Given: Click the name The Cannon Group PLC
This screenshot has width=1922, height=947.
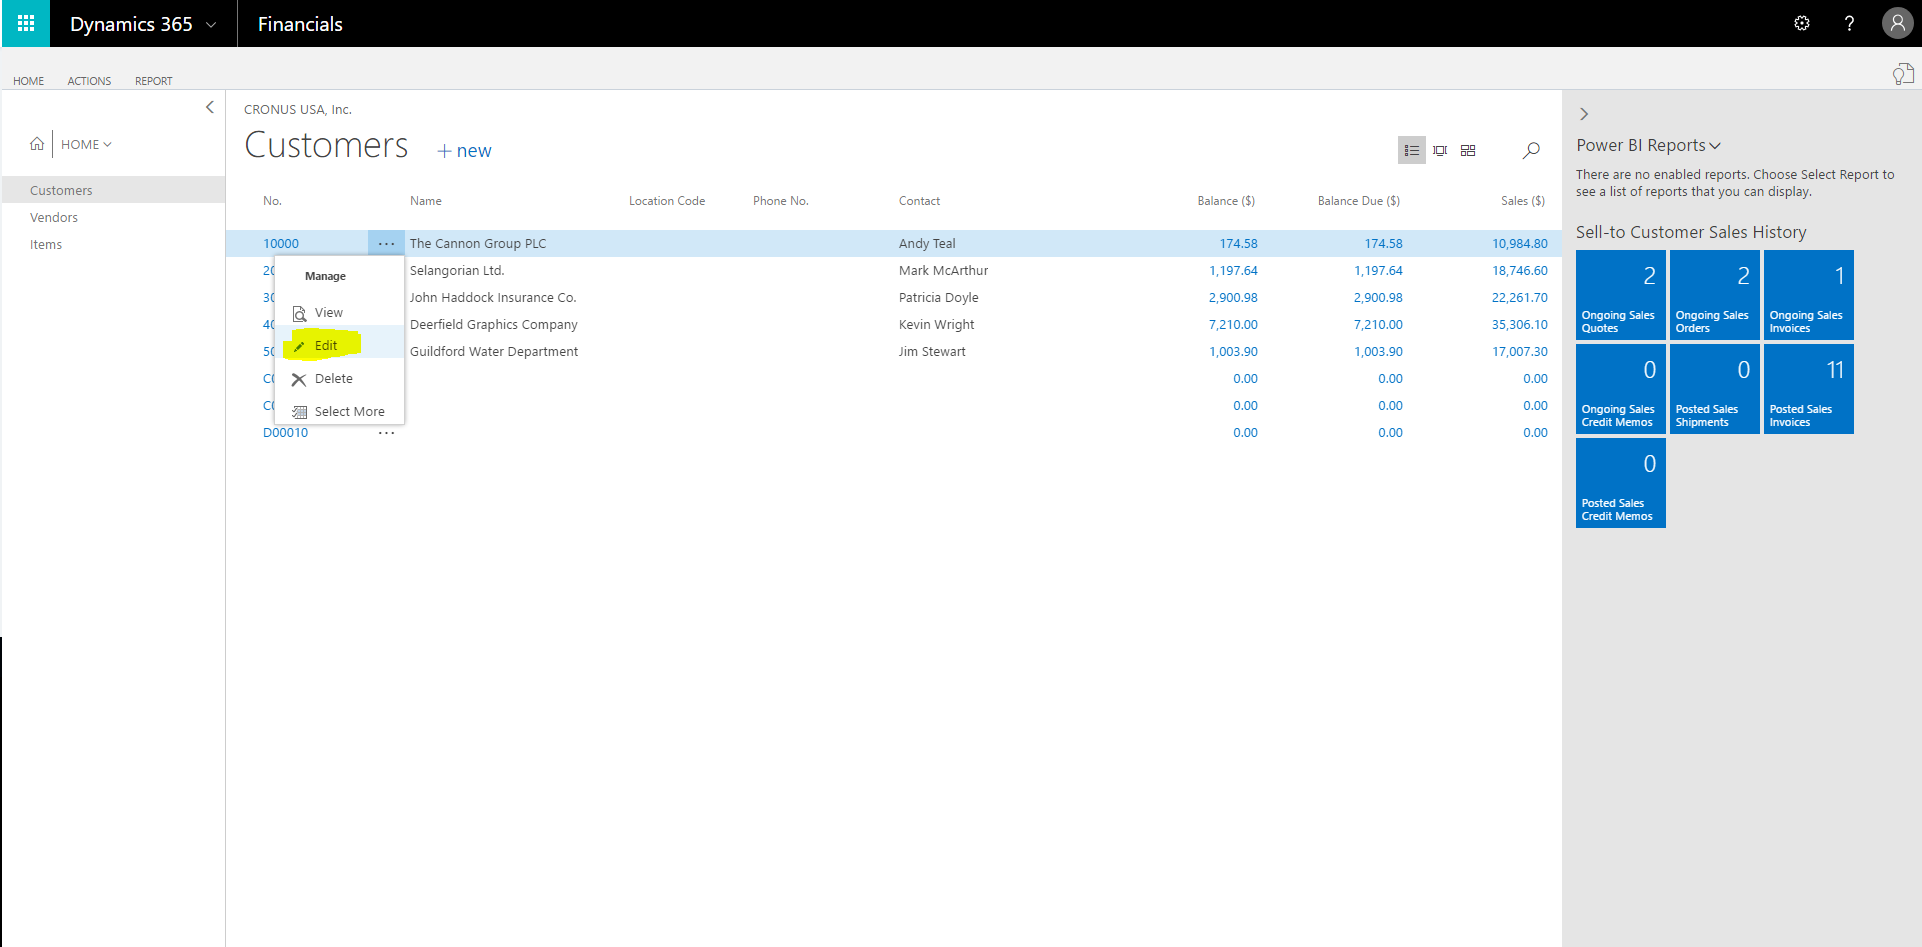Looking at the screenshot, I should coord(478,243).
